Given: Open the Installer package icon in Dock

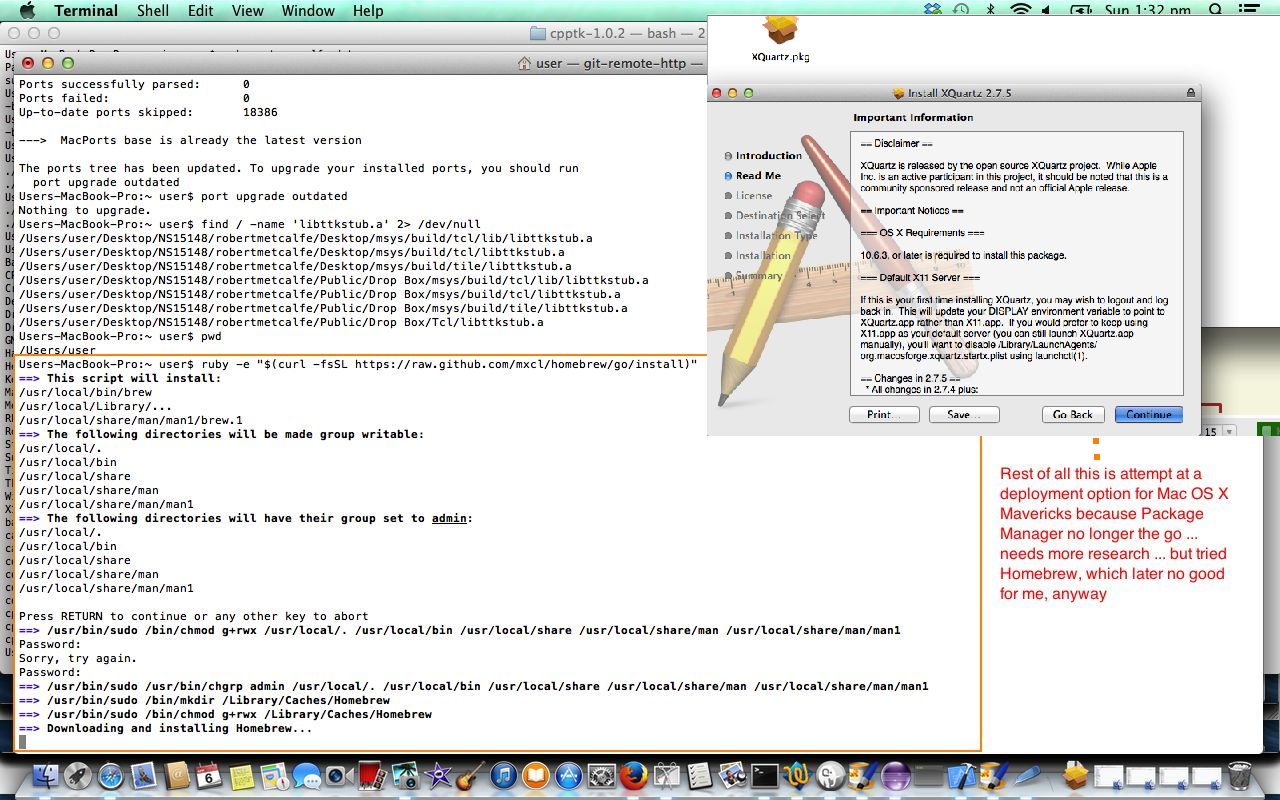Looking at the screenshot, I should click(1075, 775).
